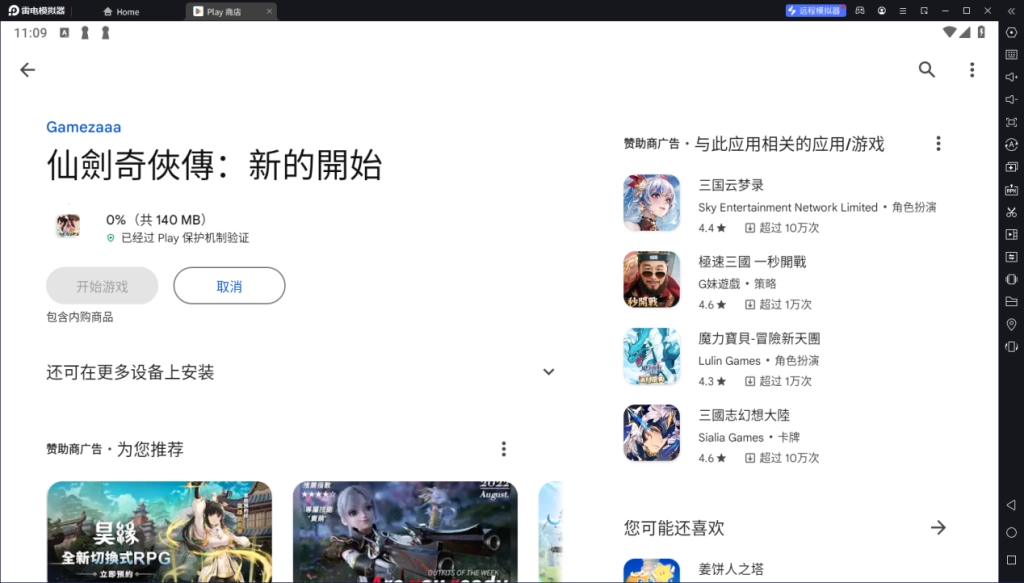Screen dimensions: 1024x583
Task: Open Play Store search
Action: tap(927, 70)
